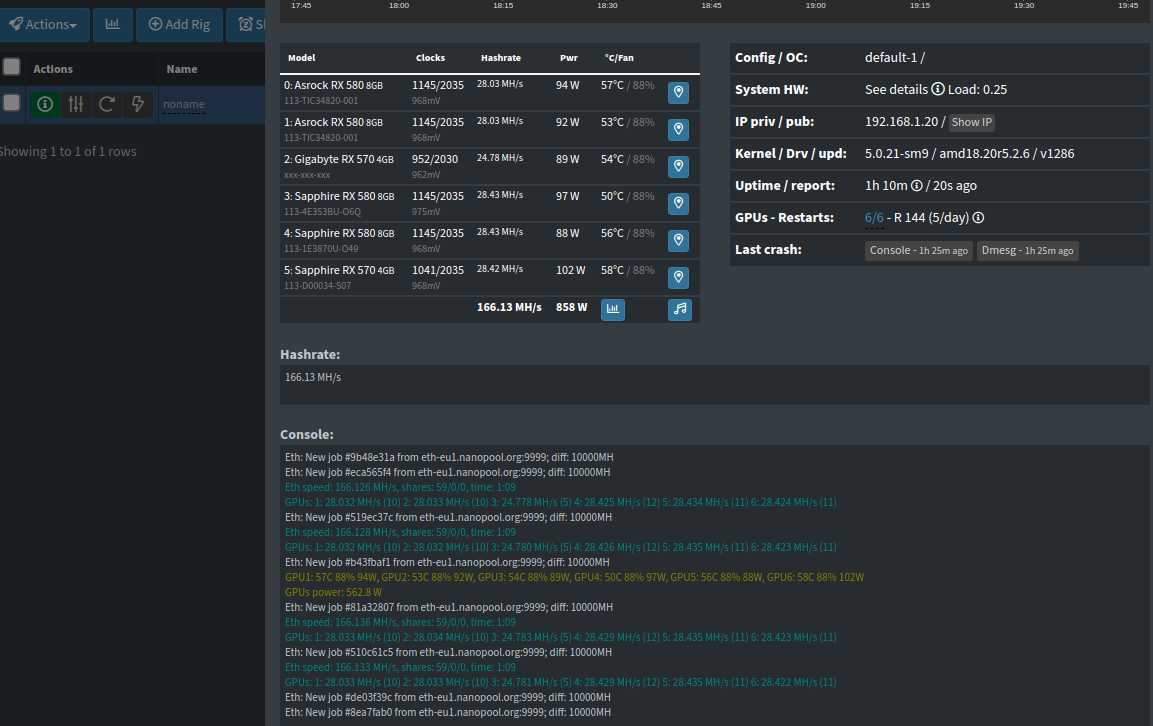Click the Show IP button

tap(971, 122)
